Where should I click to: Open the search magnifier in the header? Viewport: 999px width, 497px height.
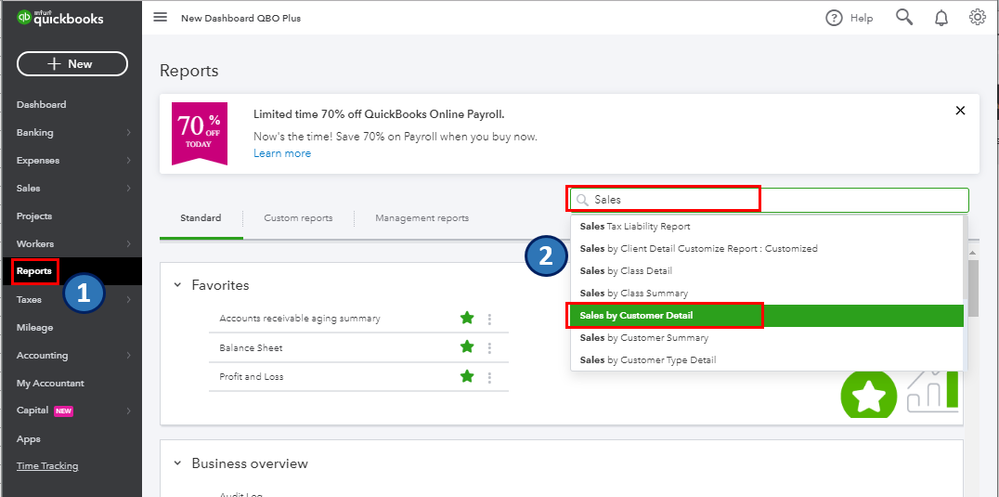pyautogui.click(x=904, y=17)
